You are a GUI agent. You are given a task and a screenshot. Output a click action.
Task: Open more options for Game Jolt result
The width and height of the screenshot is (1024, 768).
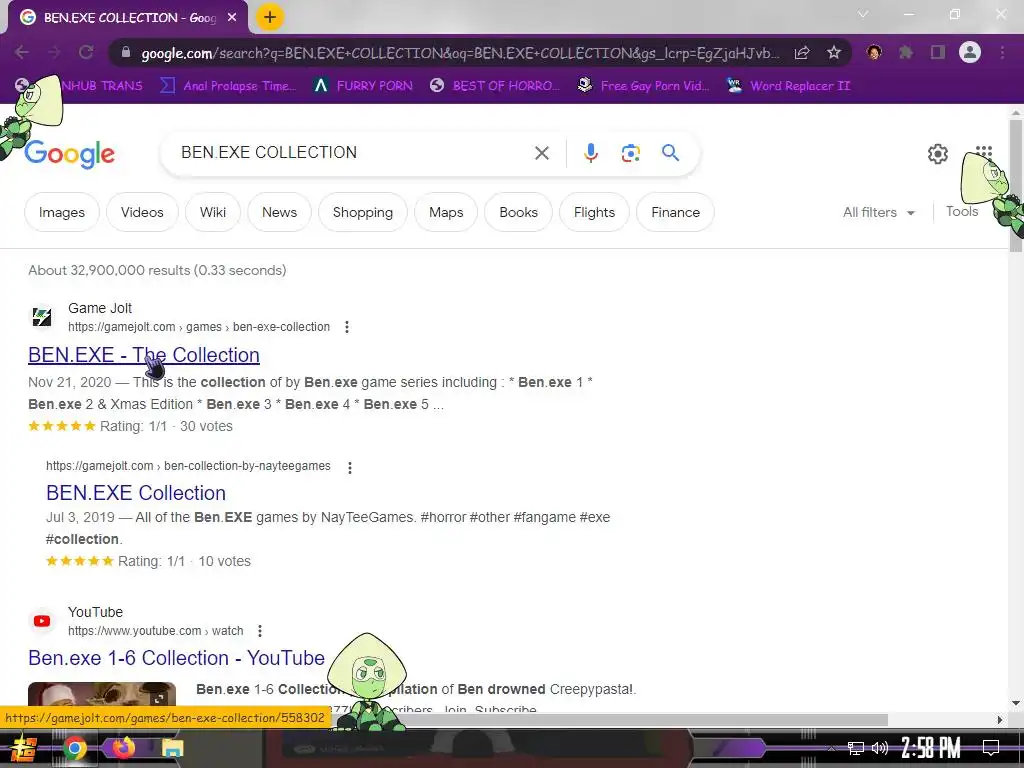(347, 327)
